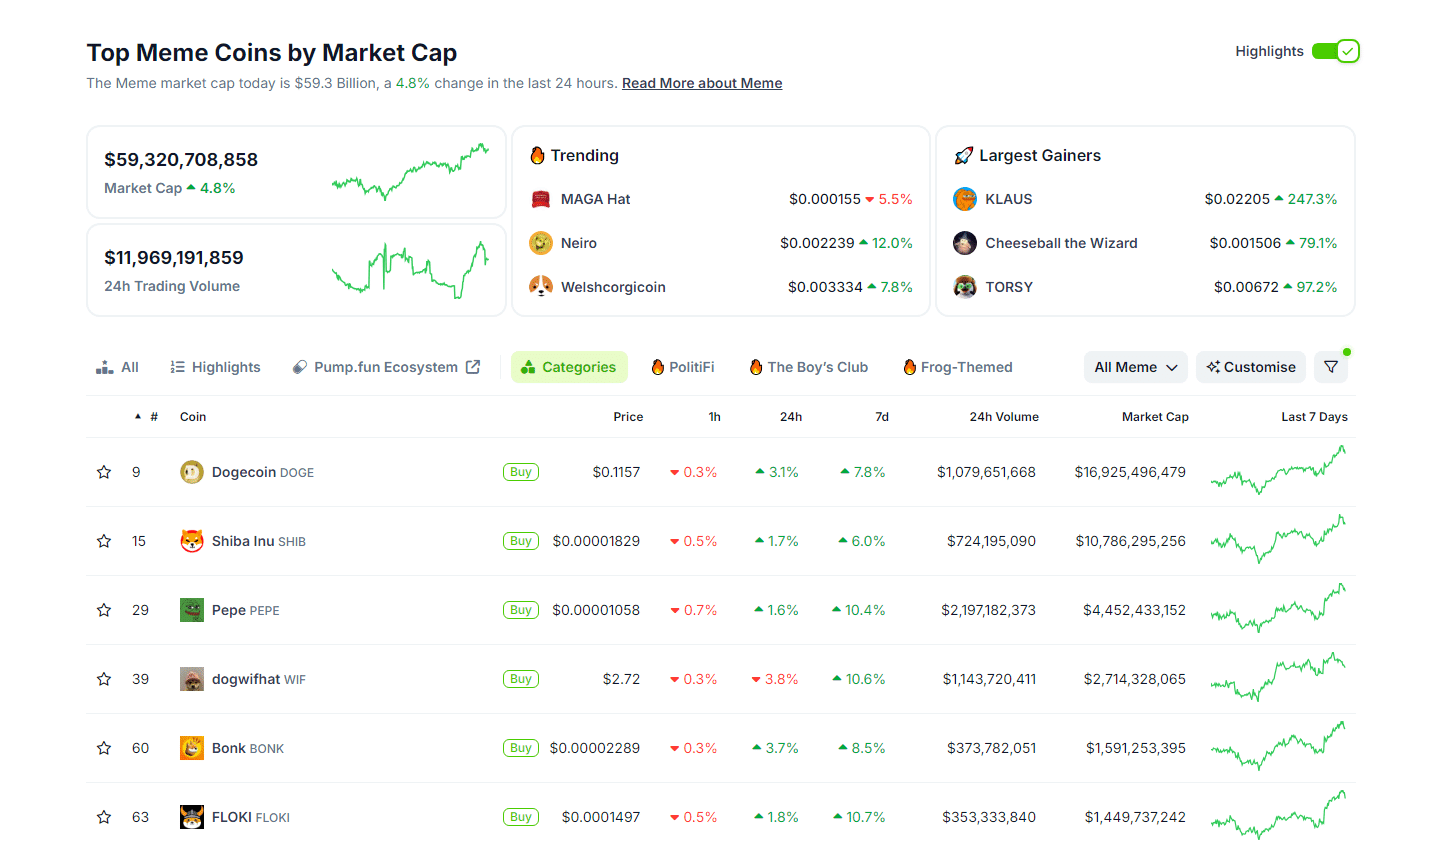Switch to the Highlights tab
1454x847 pixels.
tap(215, 367)
